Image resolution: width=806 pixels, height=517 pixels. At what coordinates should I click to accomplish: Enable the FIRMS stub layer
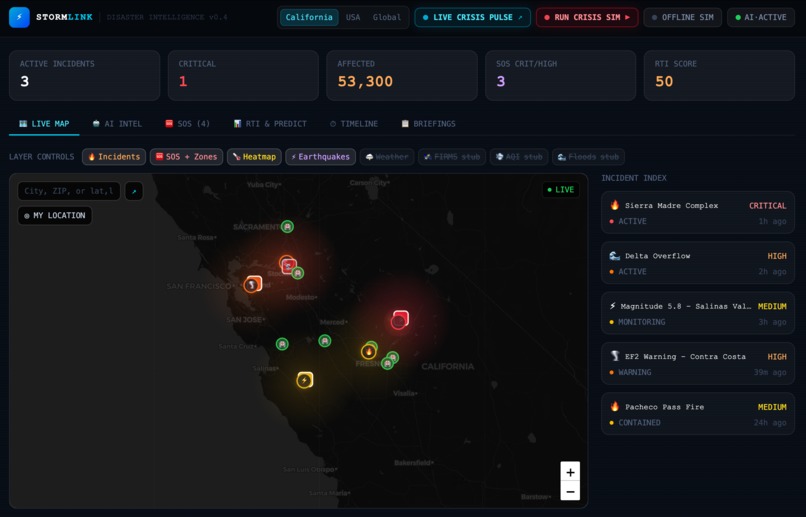452,157
